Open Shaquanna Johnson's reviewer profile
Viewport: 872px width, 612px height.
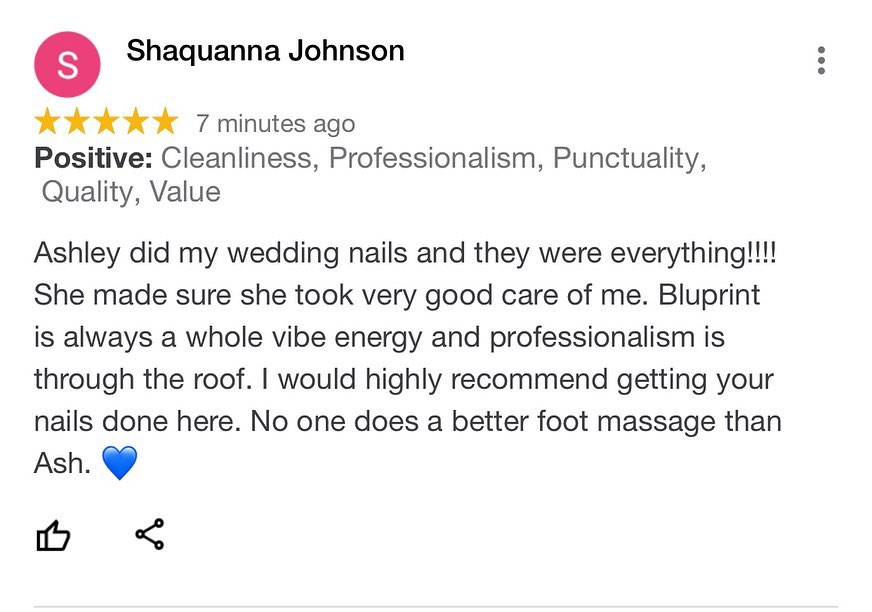click(x=265, y=51)
